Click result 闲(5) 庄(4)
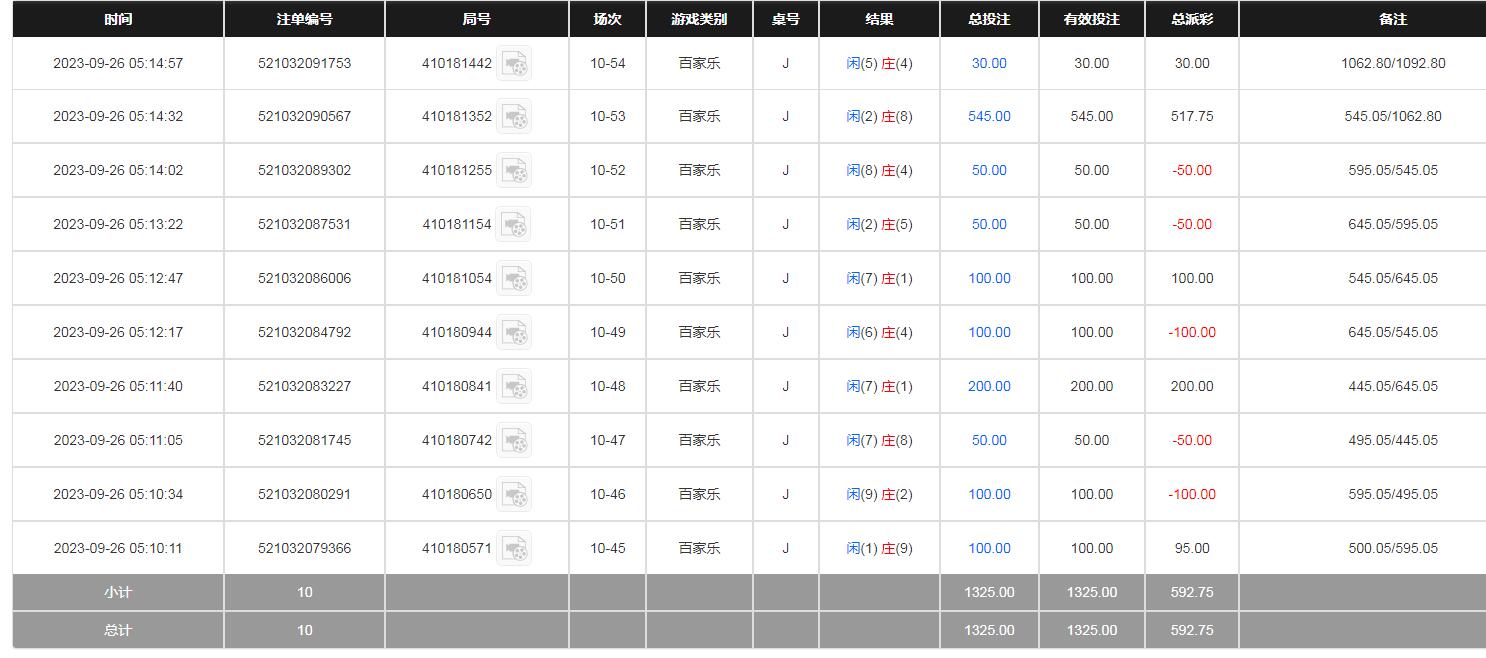1486x658 pixels. [x=879, y=63]
